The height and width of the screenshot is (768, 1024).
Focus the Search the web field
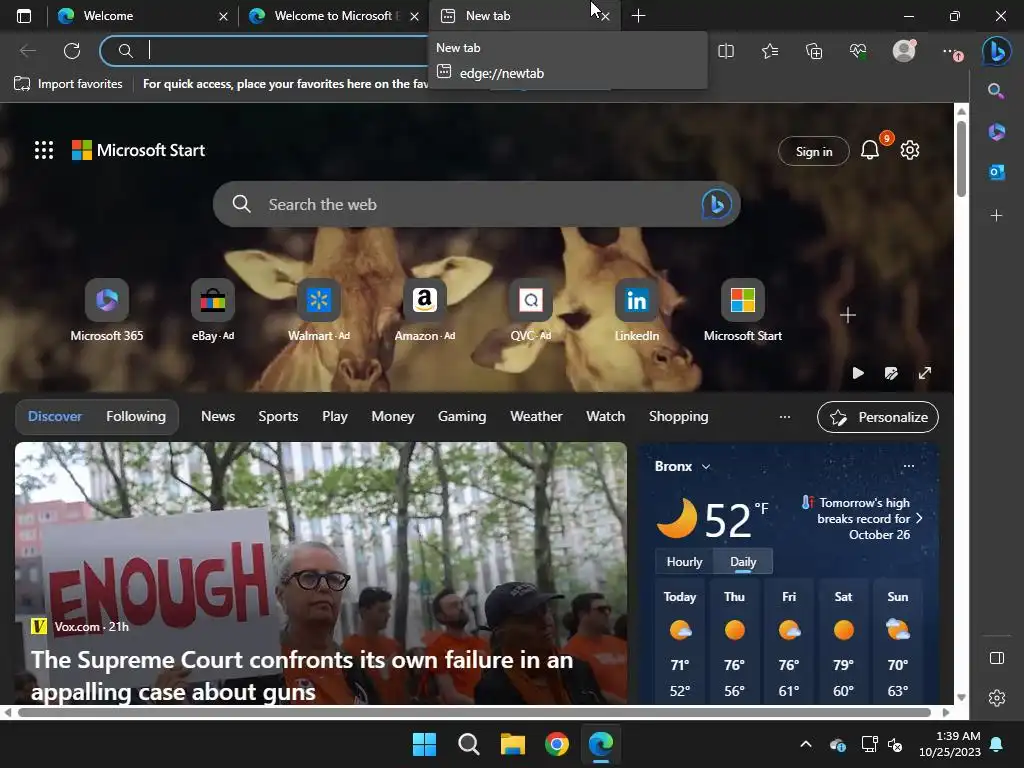tap(477, 204)
